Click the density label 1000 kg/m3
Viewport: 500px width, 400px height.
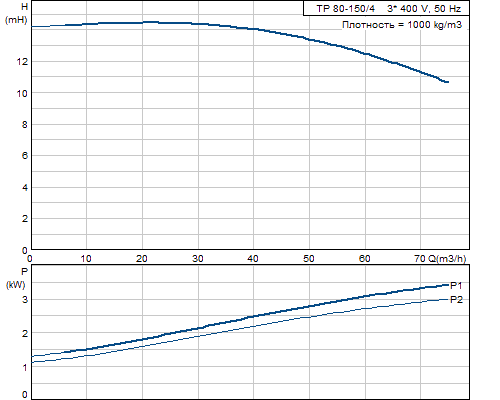pos(402,25)
